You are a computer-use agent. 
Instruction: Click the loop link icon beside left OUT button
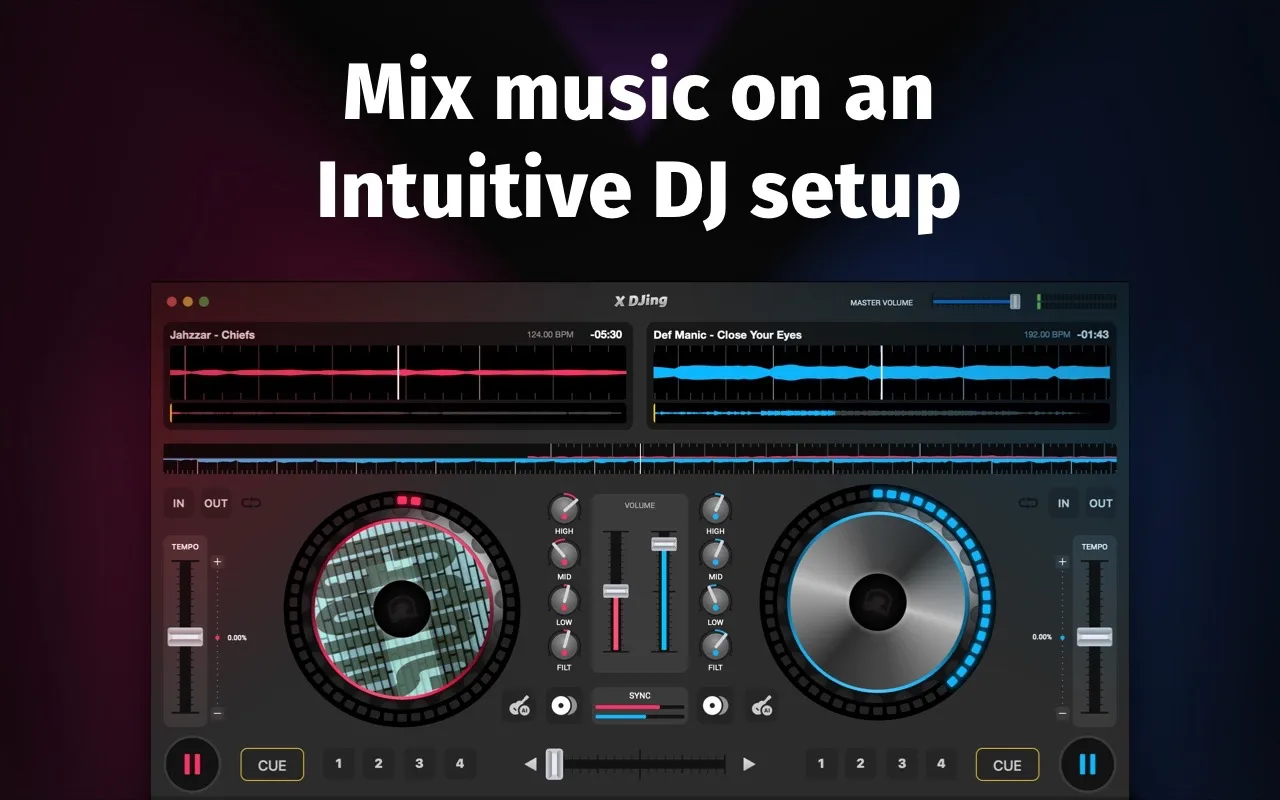[x=251, y=503]
